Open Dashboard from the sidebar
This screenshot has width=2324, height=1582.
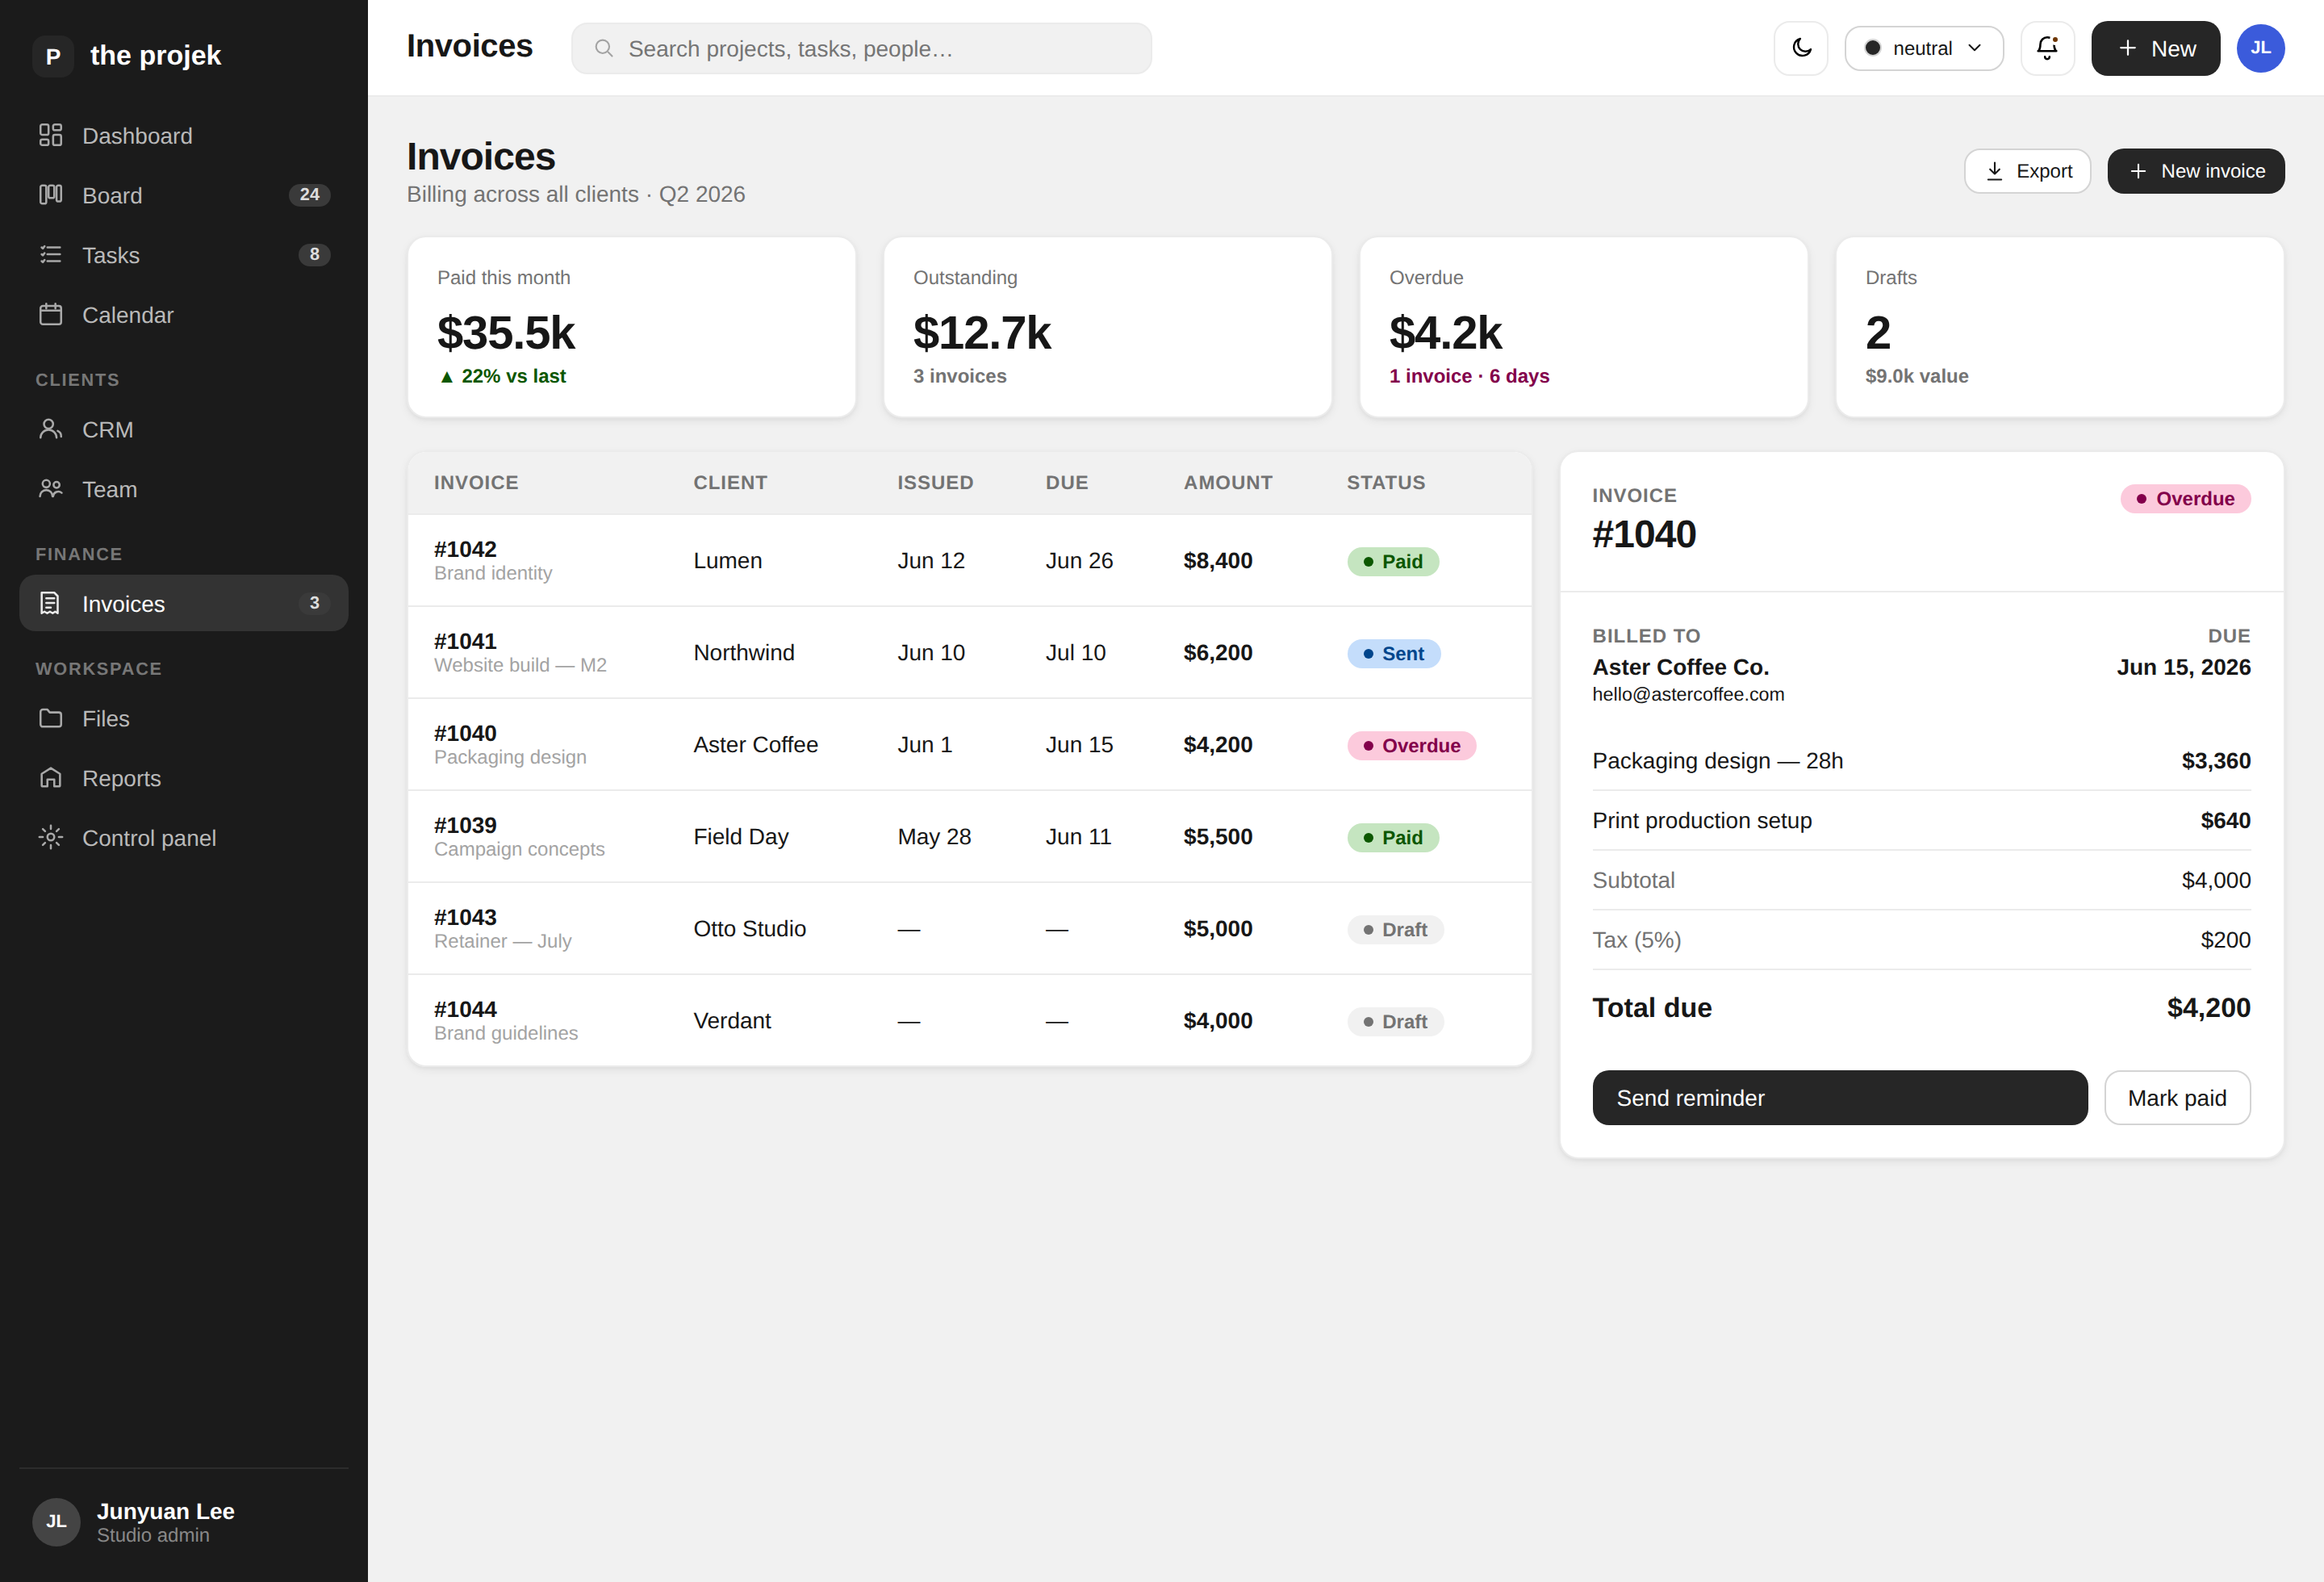click(x=184, y=135)
